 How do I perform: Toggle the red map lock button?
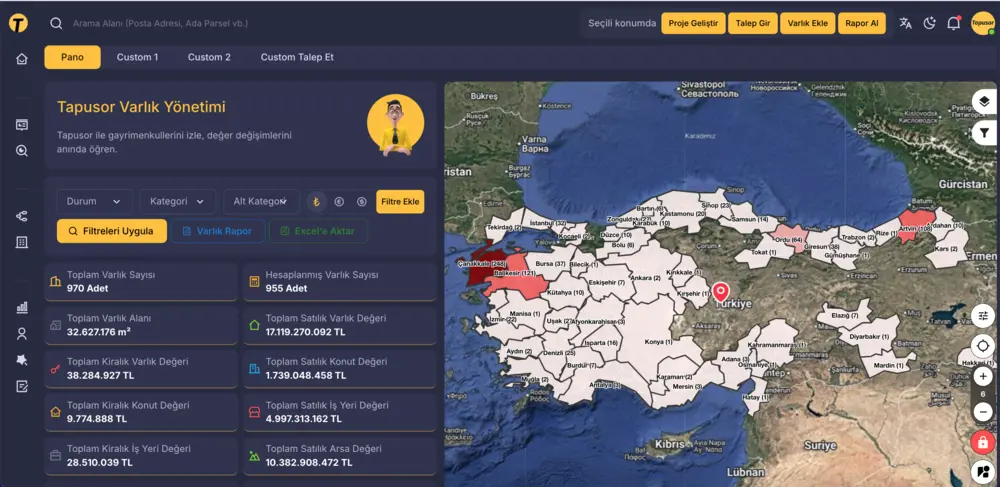(x=983, y=442)
